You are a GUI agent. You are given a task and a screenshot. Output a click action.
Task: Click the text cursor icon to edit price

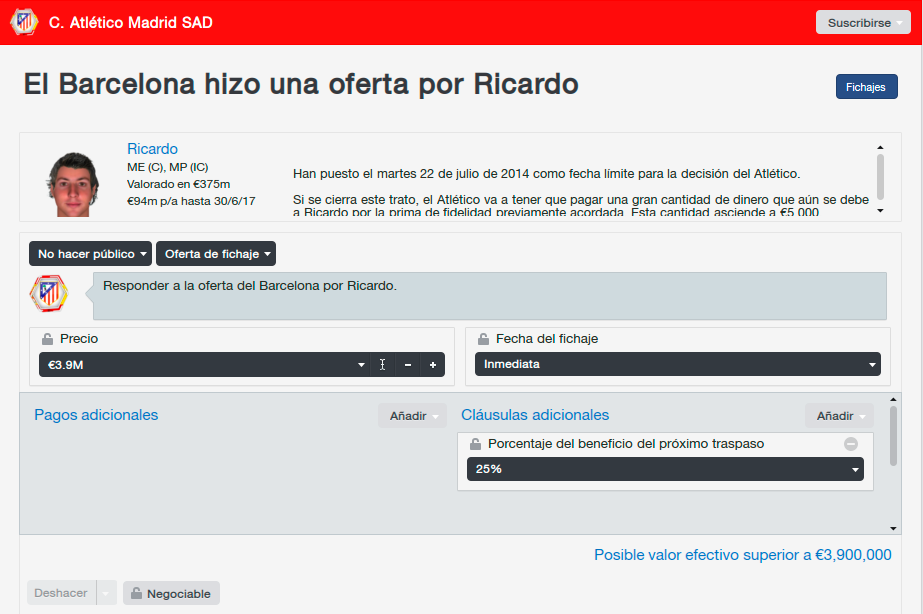(x=383, y=365)
